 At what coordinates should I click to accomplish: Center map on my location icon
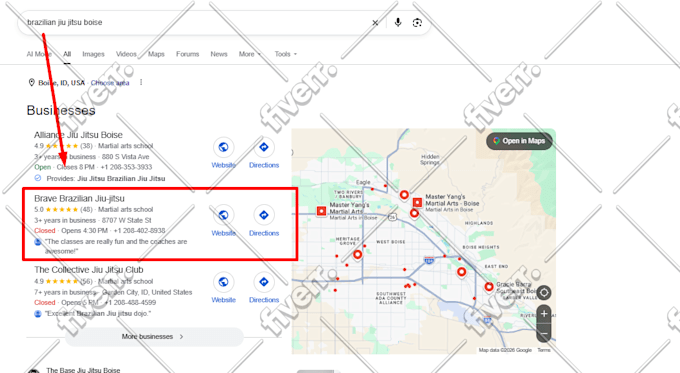[544, 293]
